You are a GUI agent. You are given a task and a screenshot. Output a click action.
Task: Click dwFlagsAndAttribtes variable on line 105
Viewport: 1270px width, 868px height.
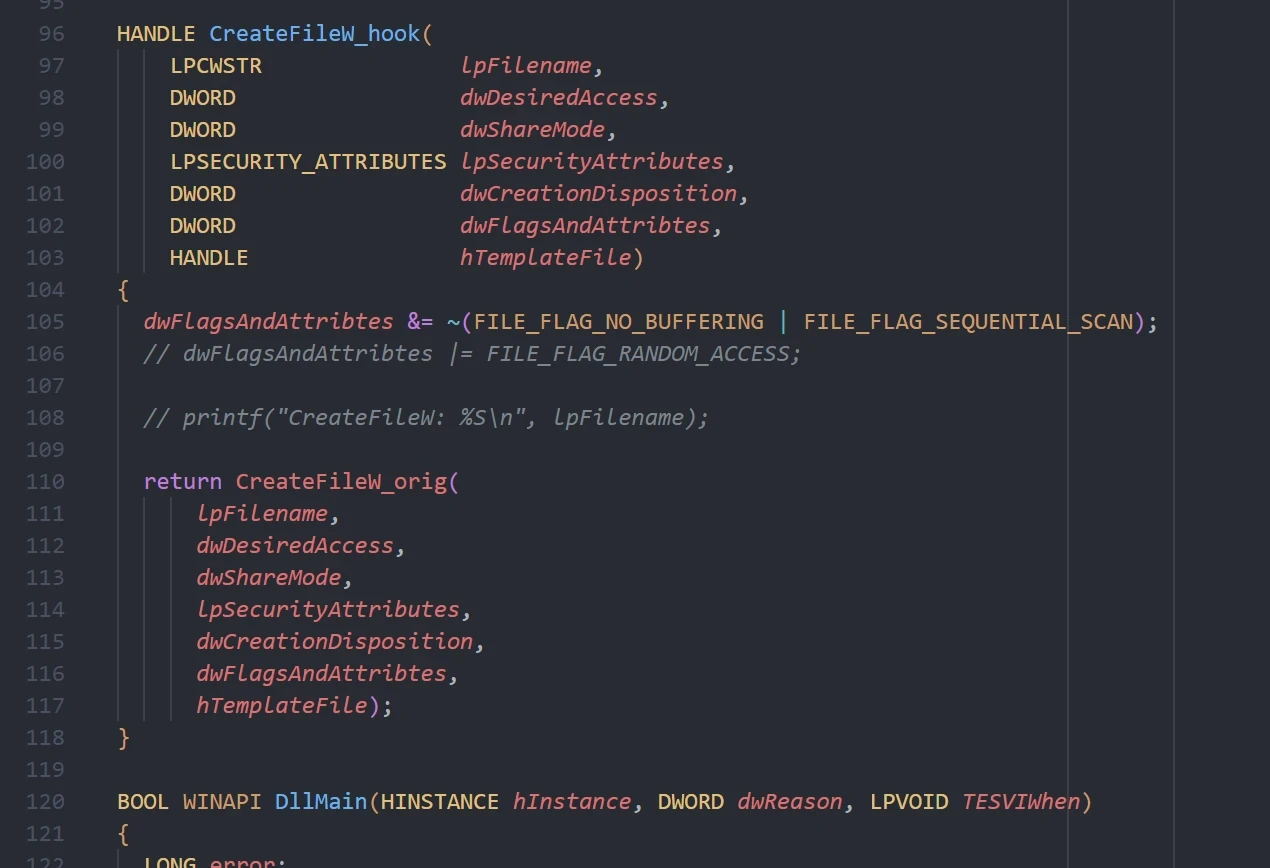269,322
